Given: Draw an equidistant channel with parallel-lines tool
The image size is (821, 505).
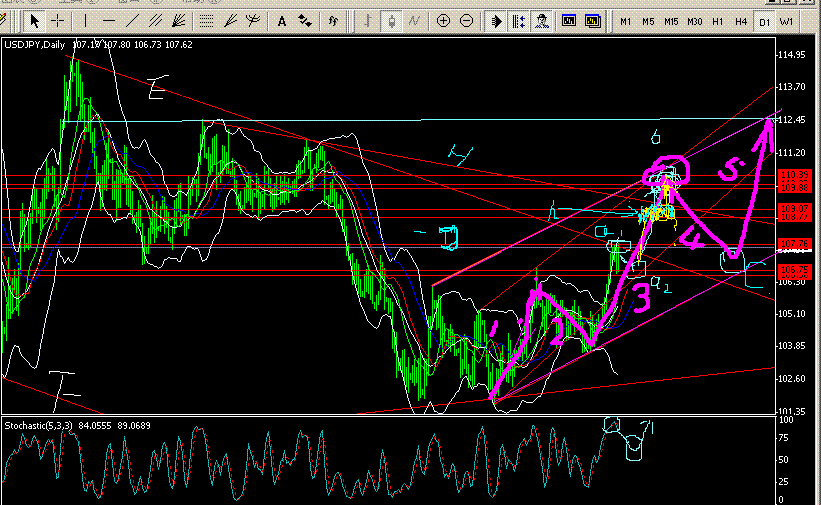Looking at the screenshot, I should pos(157,20).
